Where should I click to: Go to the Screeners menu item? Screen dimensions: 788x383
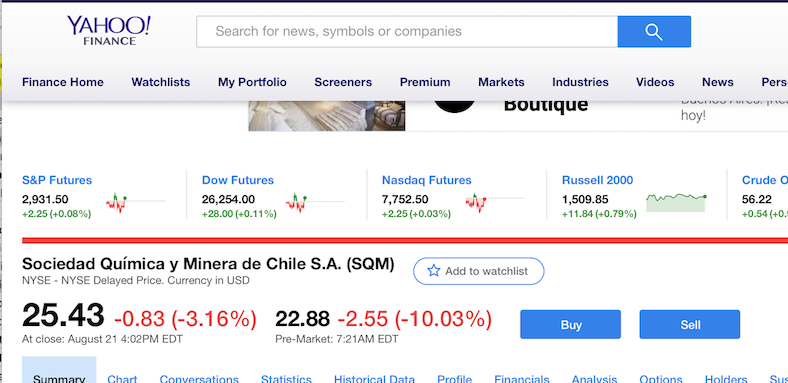pyautogui.click(x=343, y=82)
